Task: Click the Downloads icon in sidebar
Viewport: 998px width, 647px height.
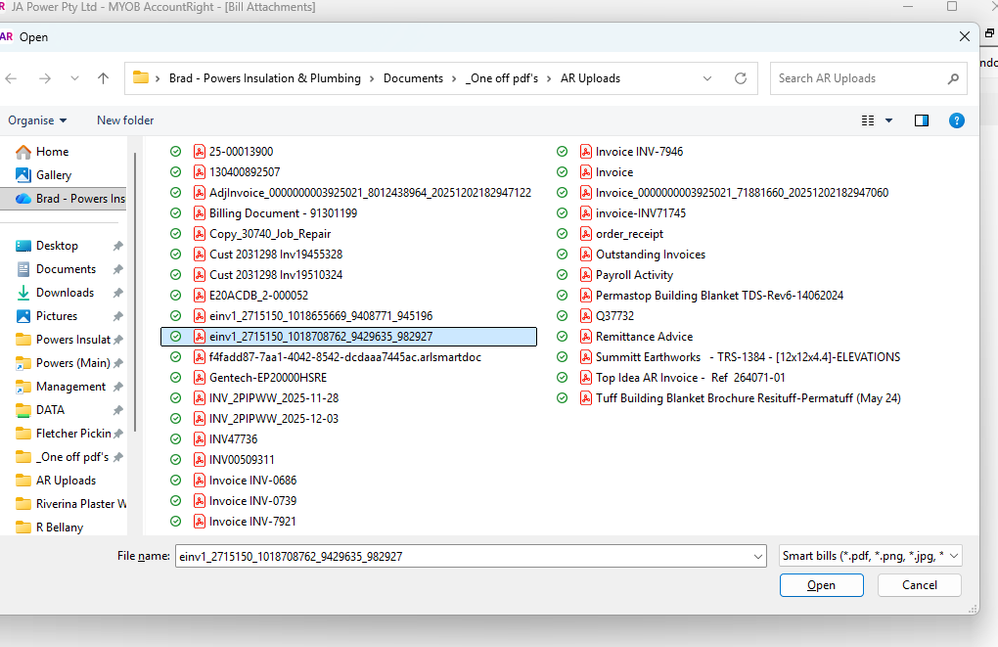Action: coord(23,293)
